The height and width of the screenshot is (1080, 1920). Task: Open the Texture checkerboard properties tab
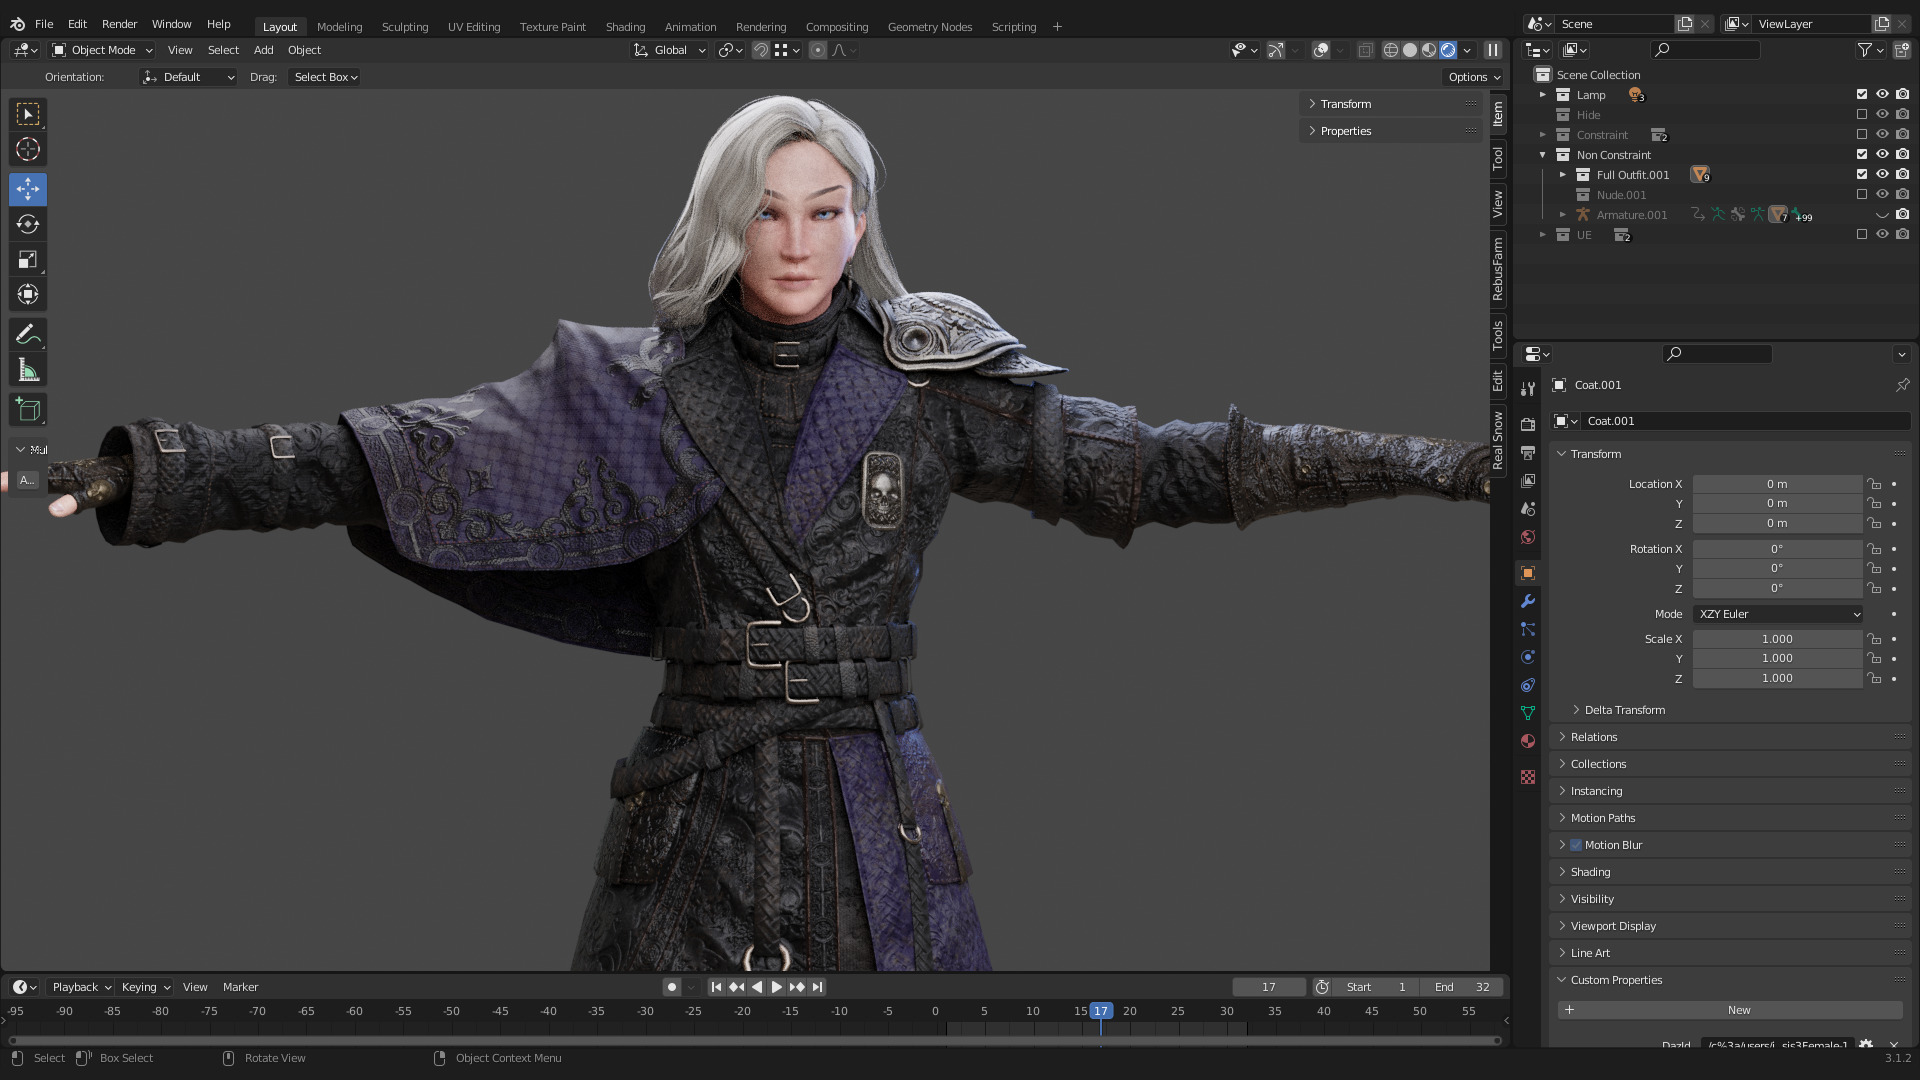[1527, 777]
